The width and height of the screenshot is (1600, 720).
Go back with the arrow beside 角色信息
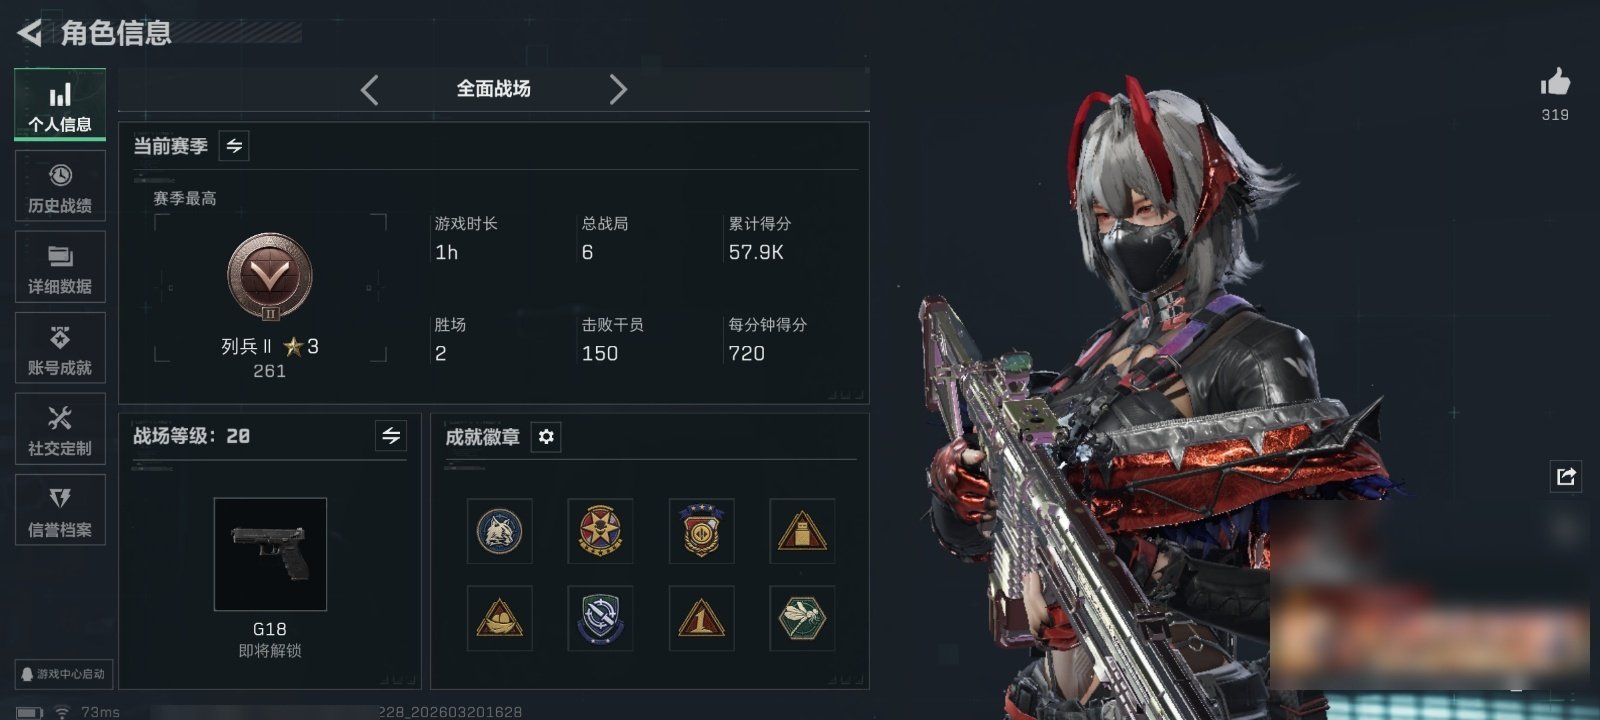30,33
